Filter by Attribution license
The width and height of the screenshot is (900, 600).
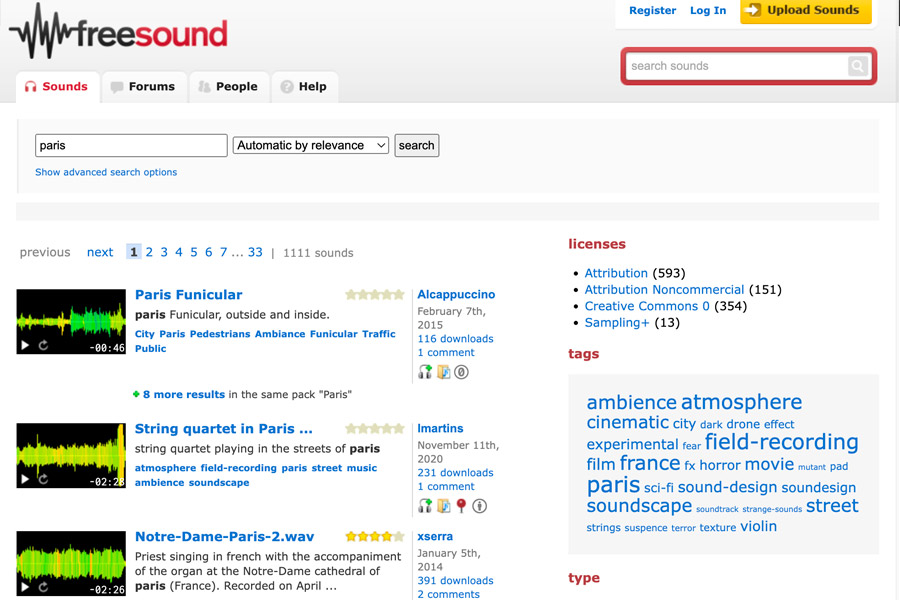click(x=616, y=273)
